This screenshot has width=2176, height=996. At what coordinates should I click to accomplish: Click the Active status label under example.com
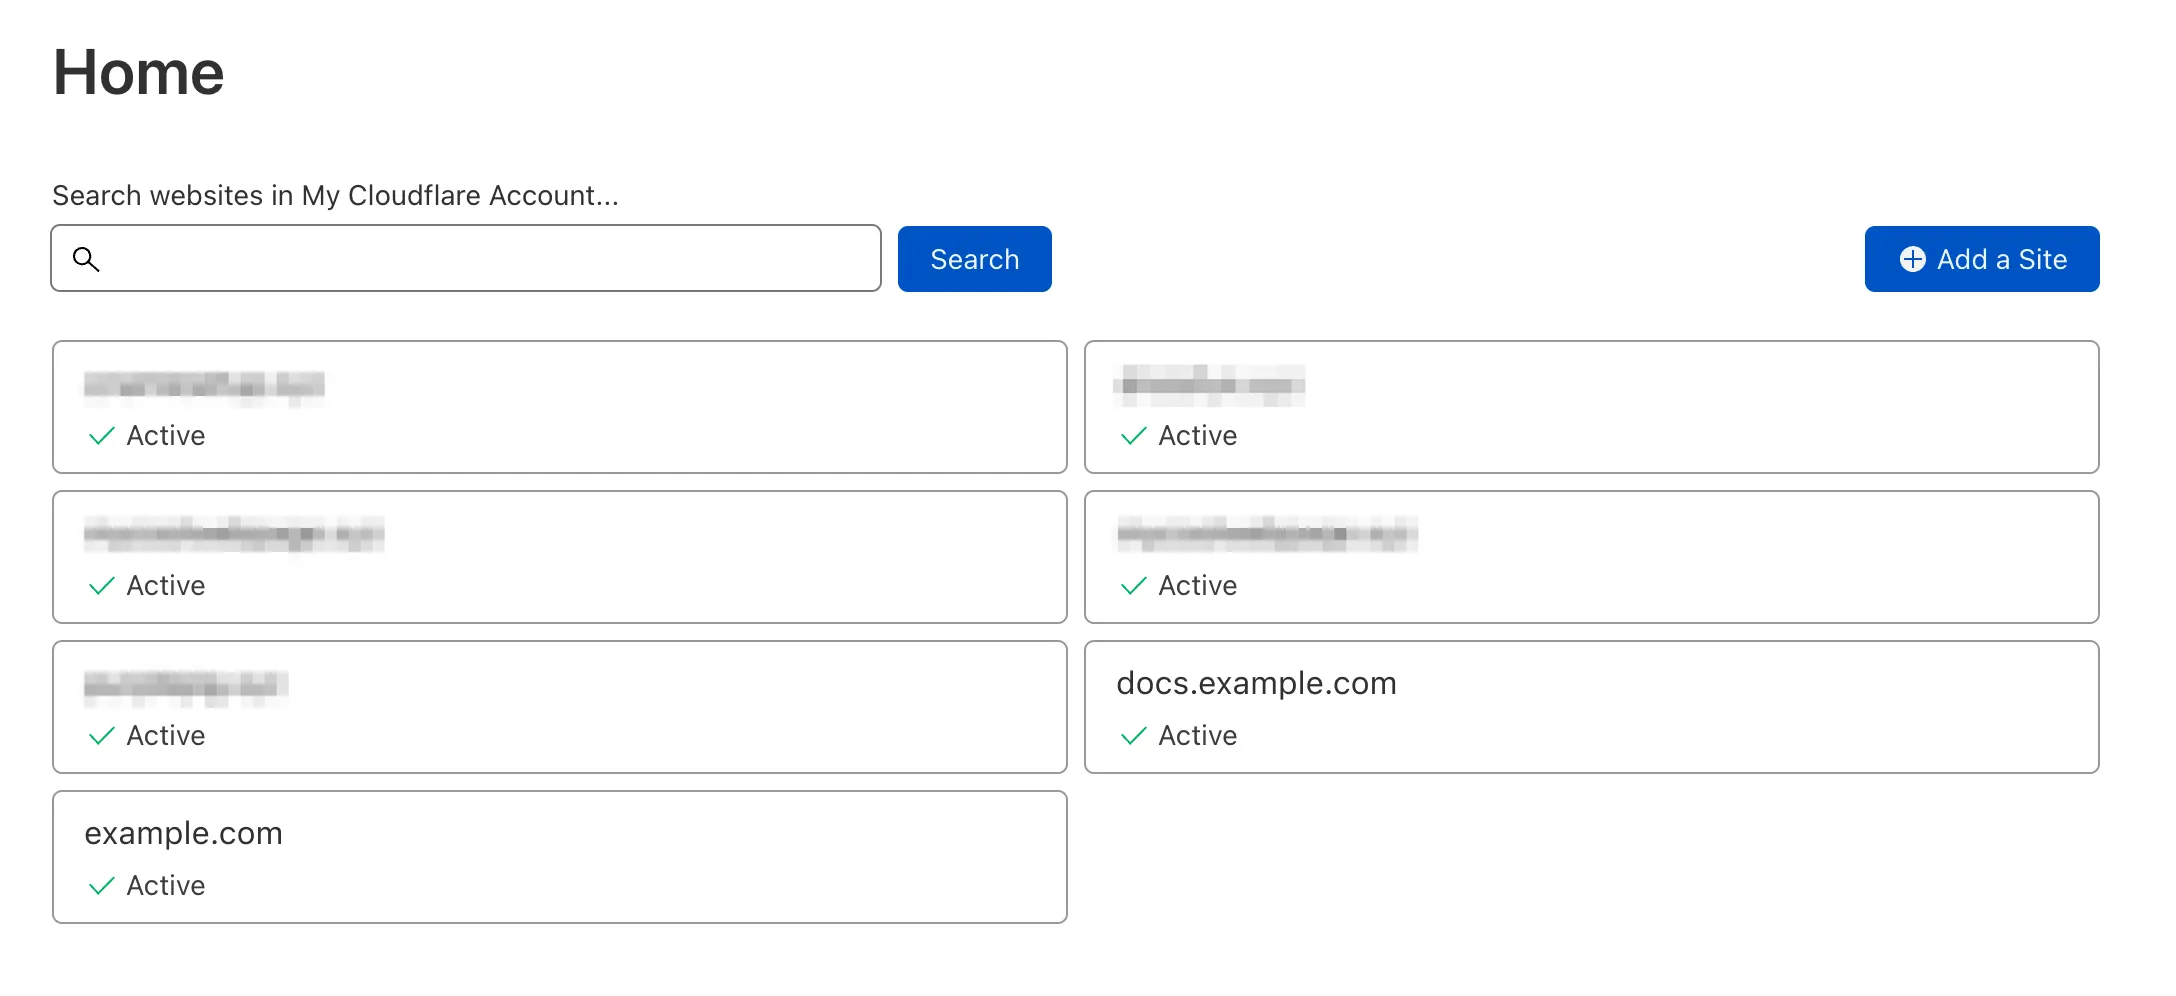165,886
